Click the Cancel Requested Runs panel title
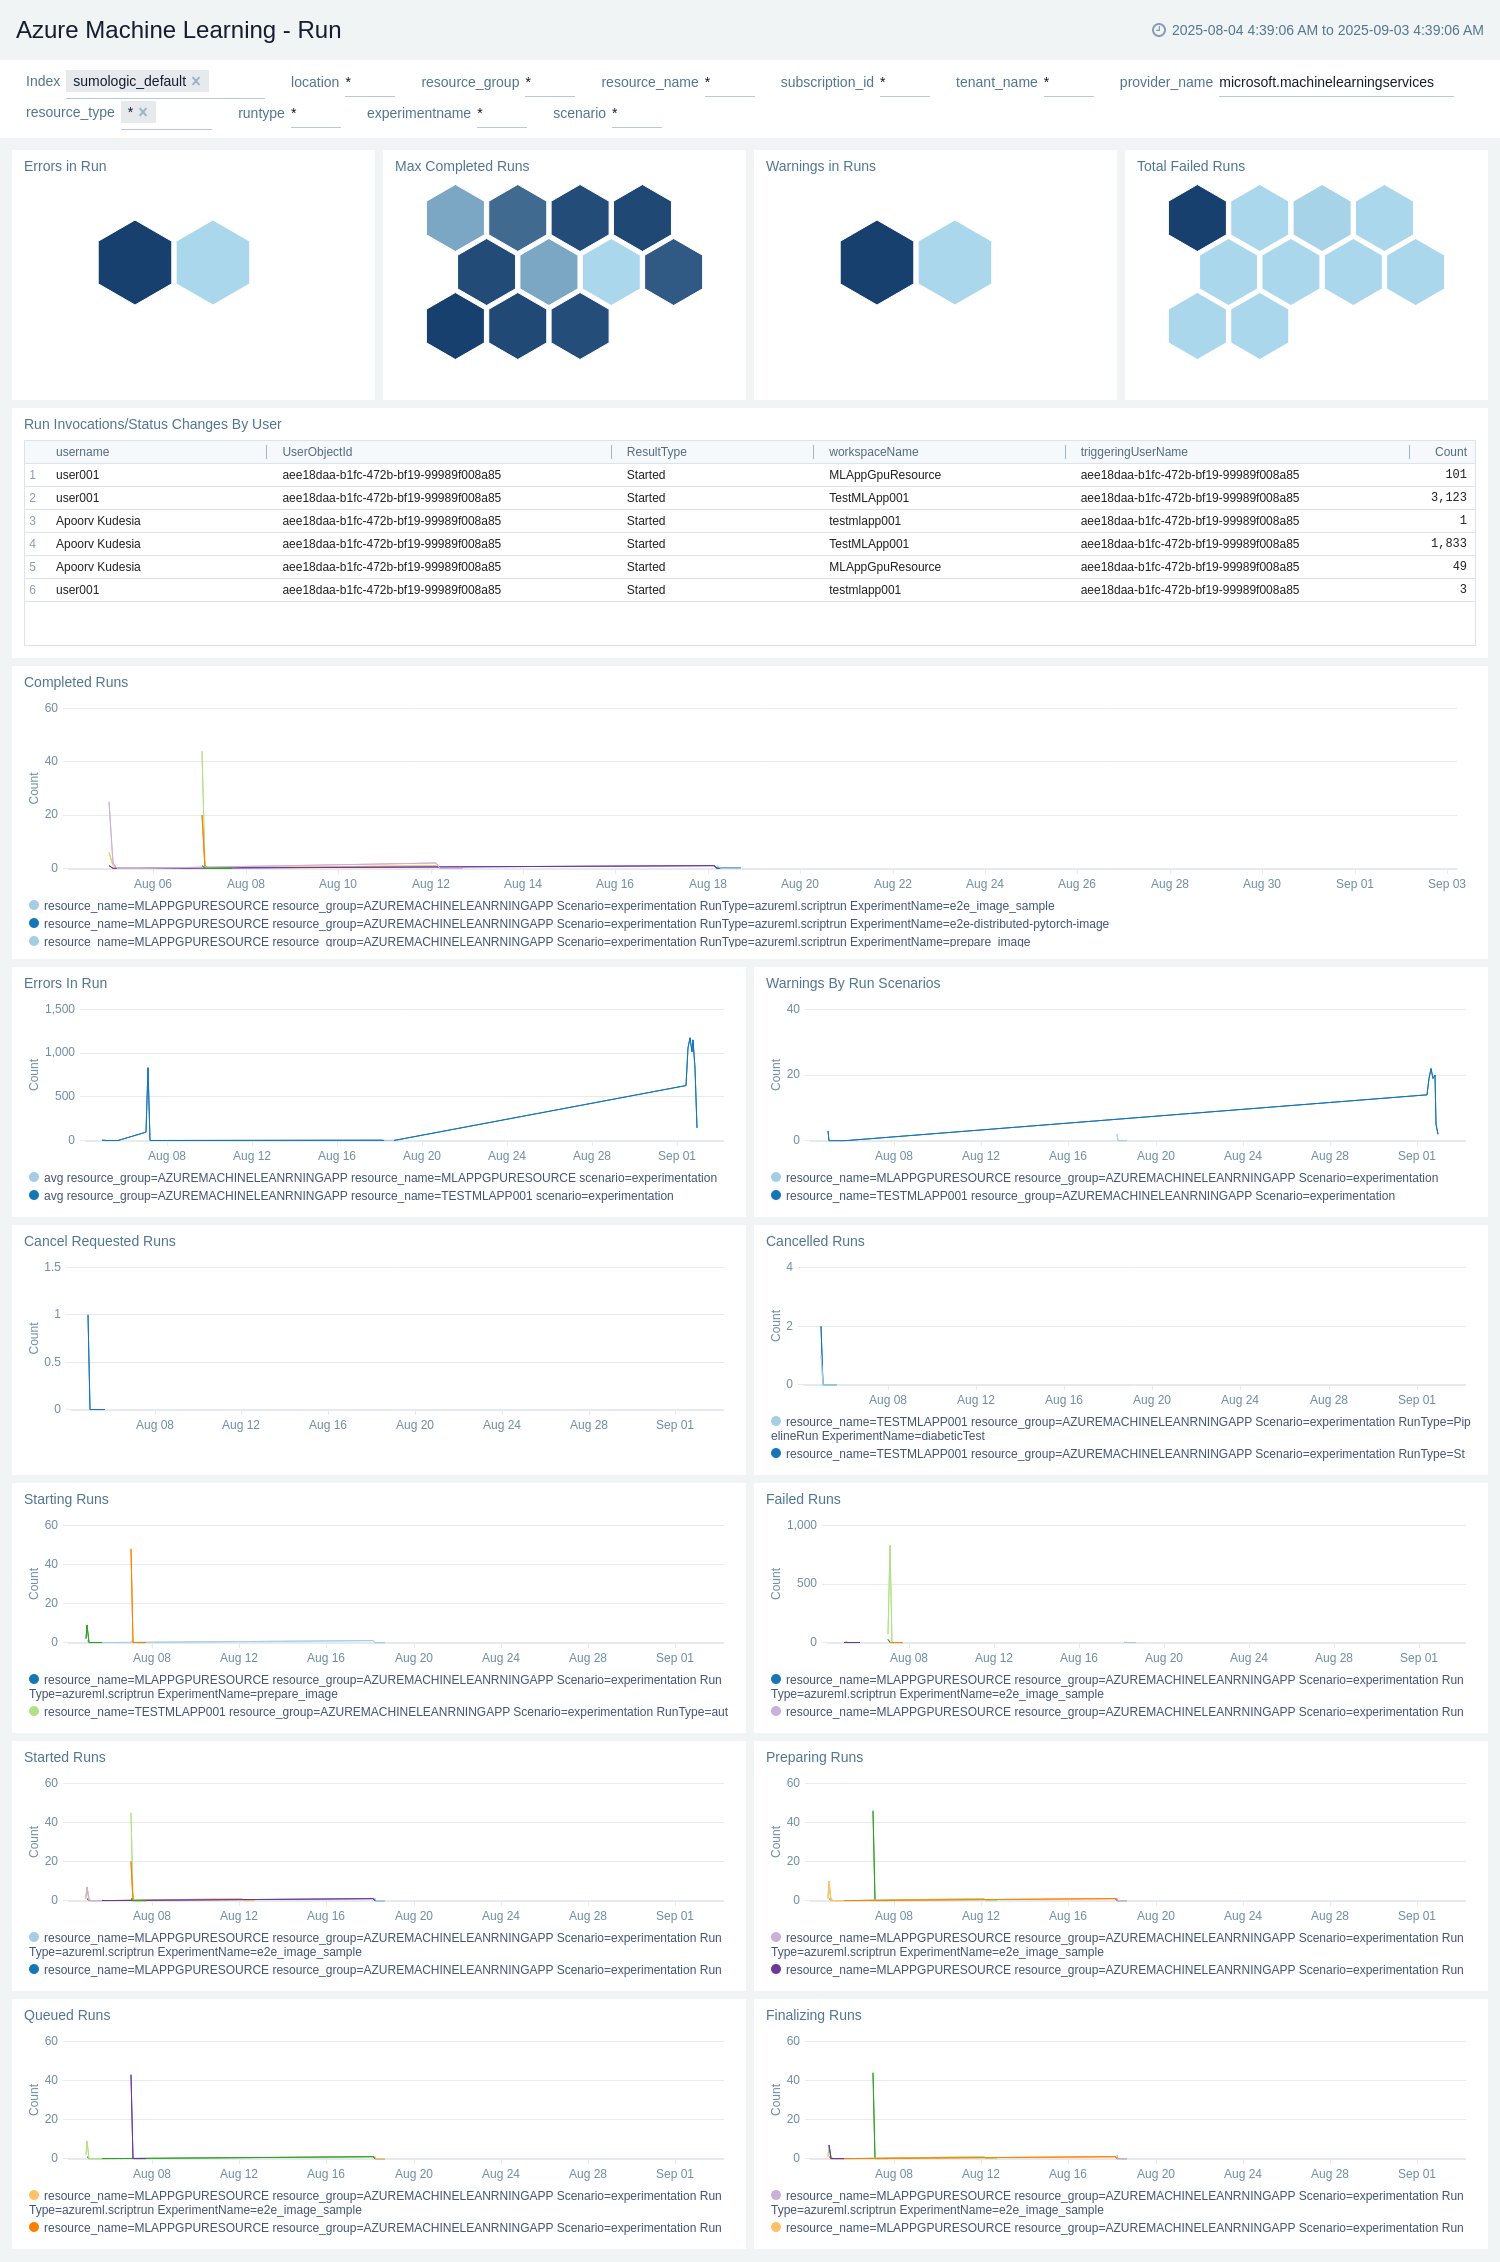The height and width of the screenshot is (2262, 1500). tap(100, 1241)
